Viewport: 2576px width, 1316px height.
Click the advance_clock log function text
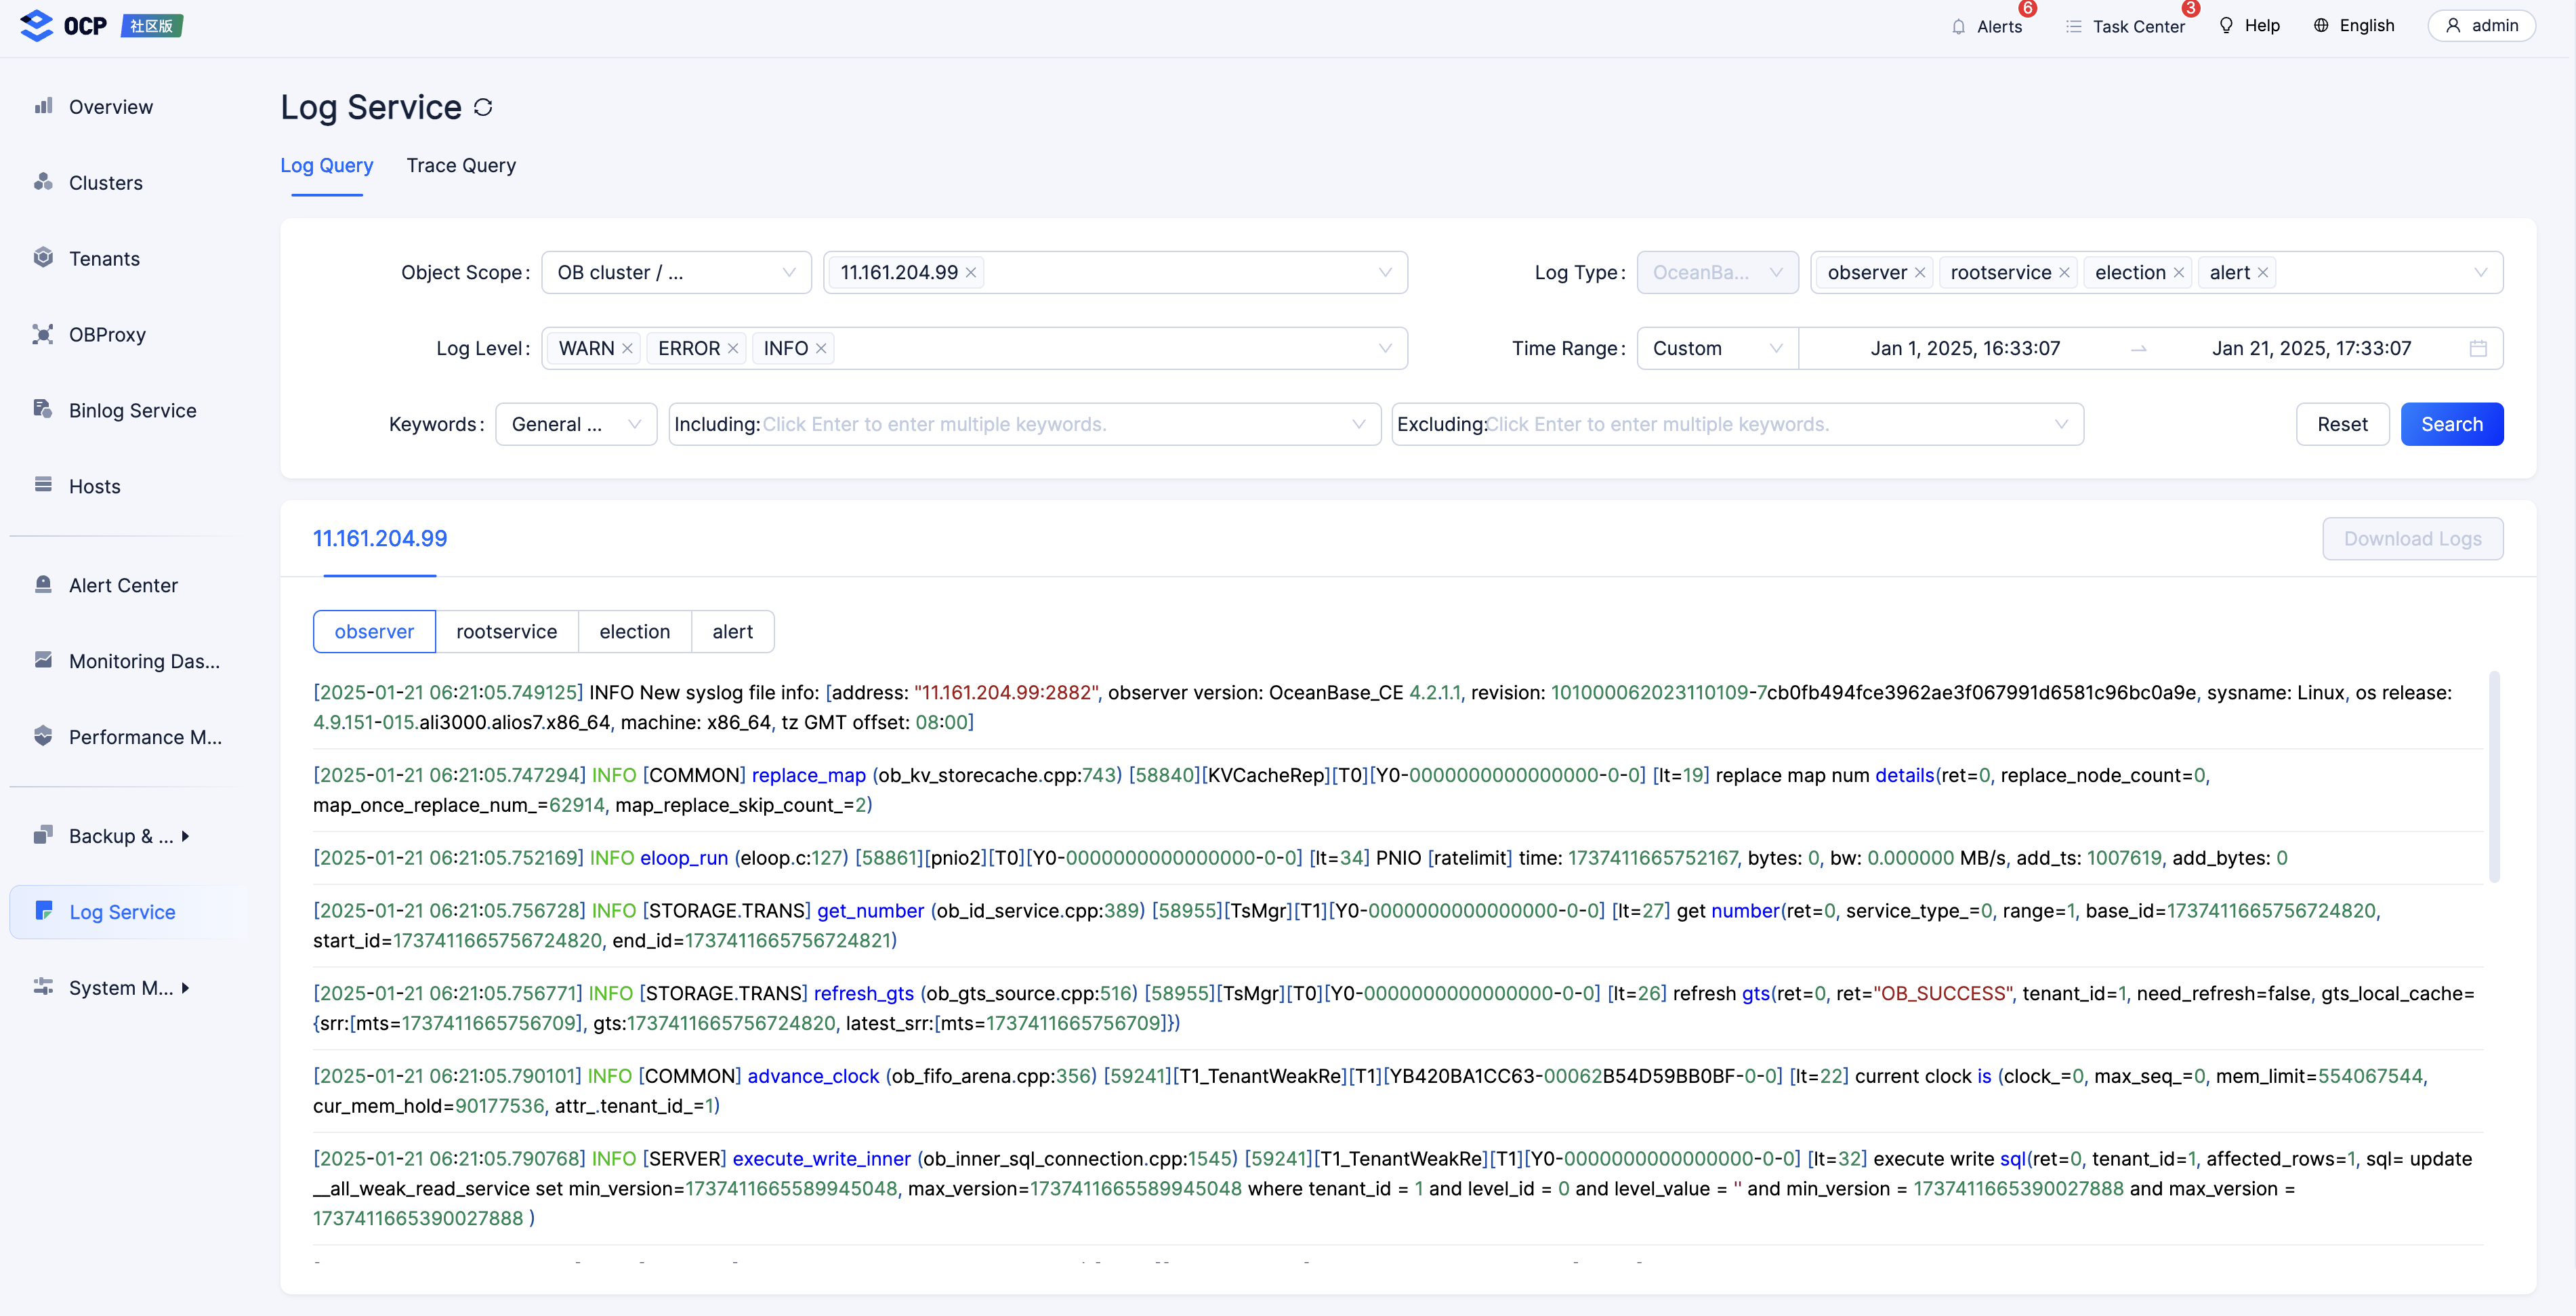click(x=813, y=1077)
